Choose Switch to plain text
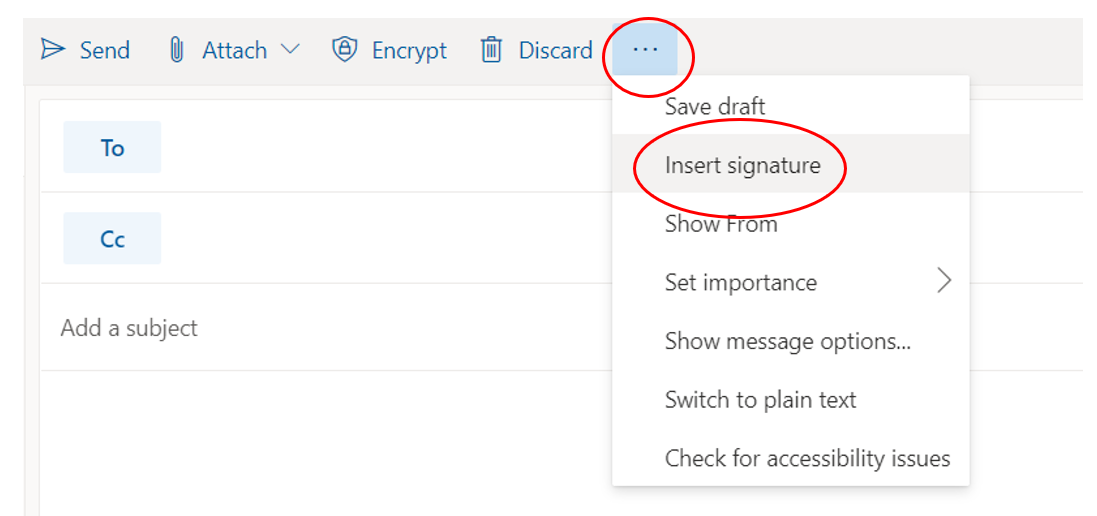This screenshot has height=516, width=1097. click(x=760, y=400)
